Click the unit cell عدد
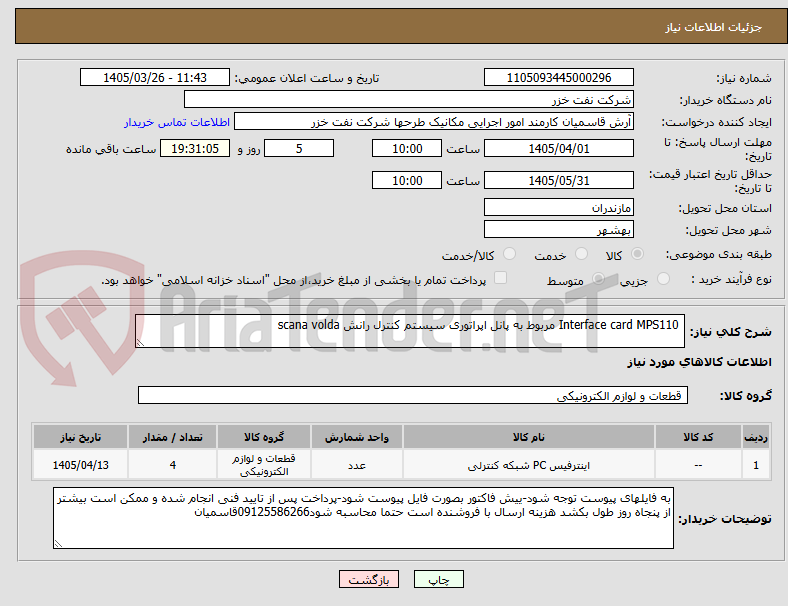Image resolution: width=788 pixels, height=606 pixels. tap(356, 465)
